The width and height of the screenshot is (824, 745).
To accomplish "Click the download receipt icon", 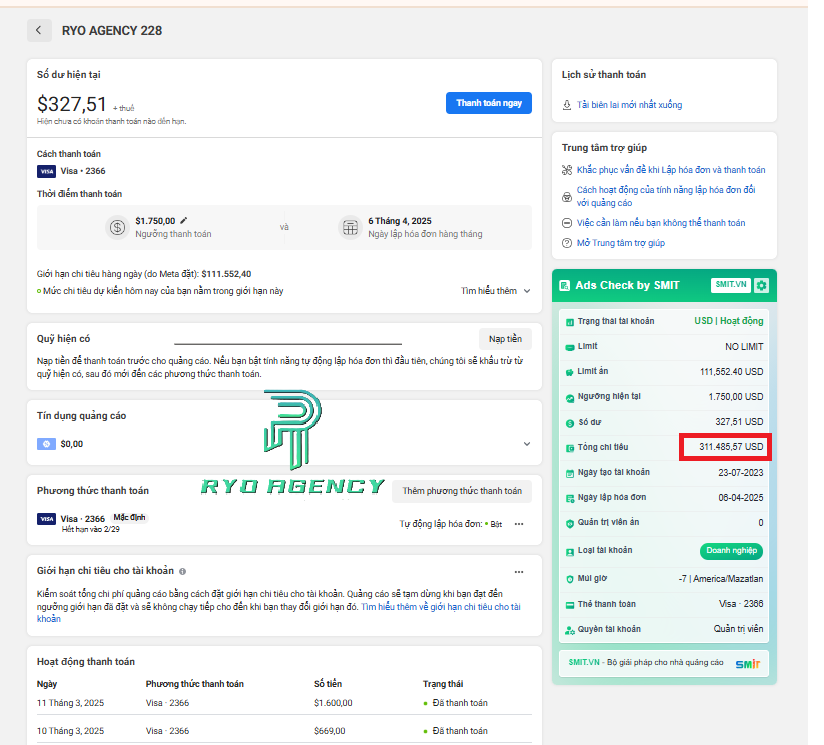I will (x=566, y=105).
